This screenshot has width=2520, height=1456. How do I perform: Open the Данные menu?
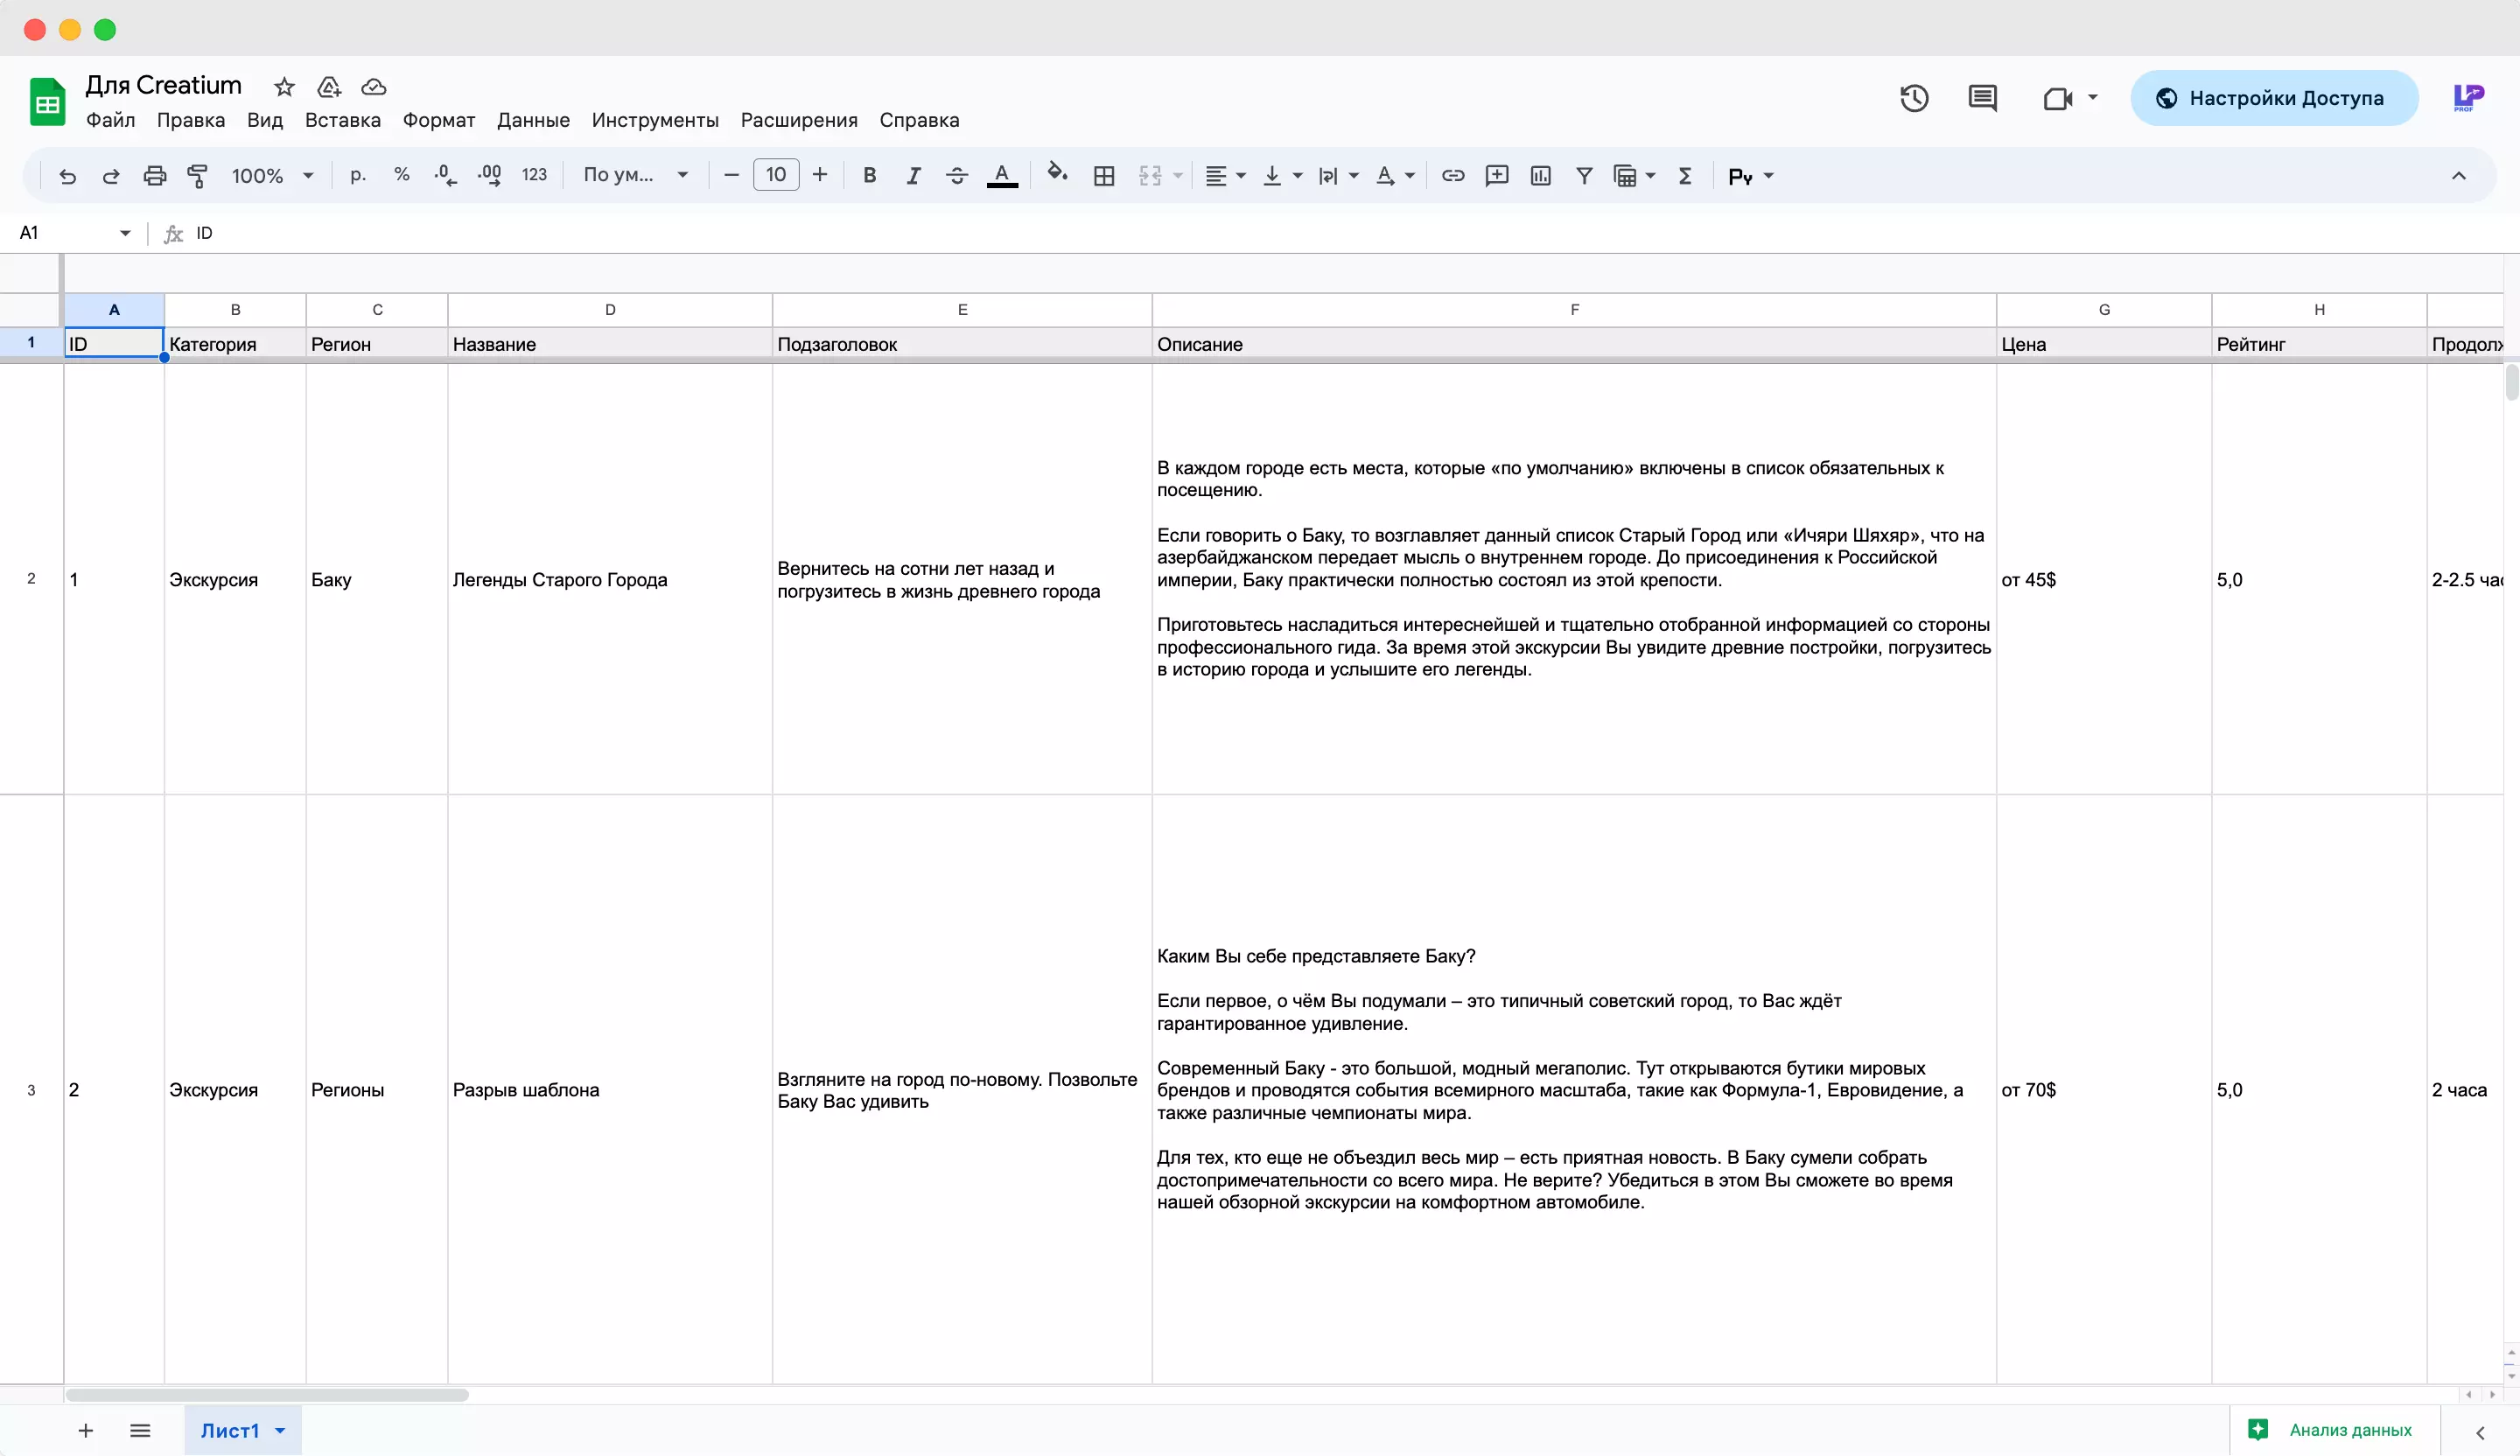pos(533,120)
